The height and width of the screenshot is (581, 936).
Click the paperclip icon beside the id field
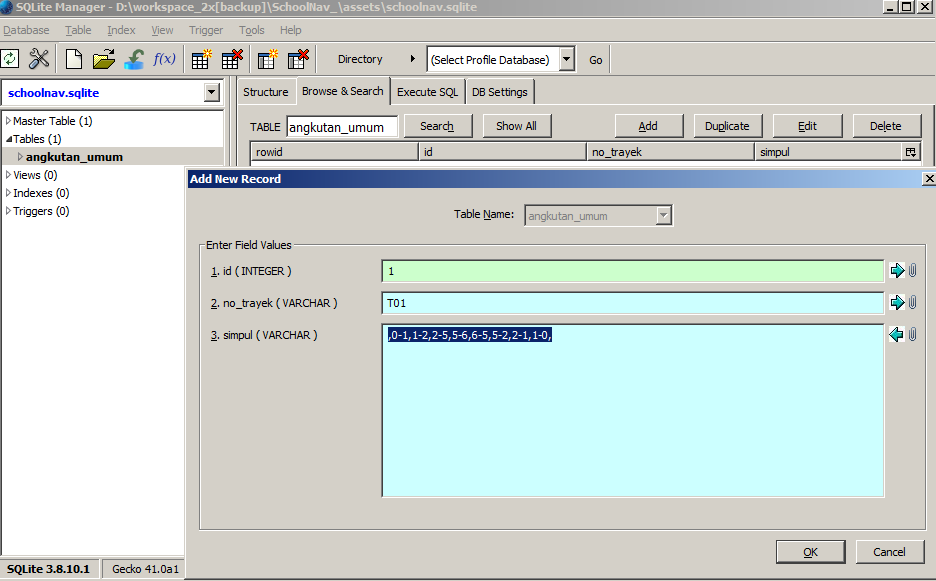tap(913, 271)
